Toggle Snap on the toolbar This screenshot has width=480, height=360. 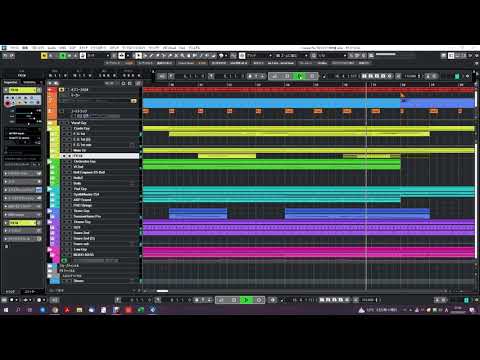click(x=242, y=56)
